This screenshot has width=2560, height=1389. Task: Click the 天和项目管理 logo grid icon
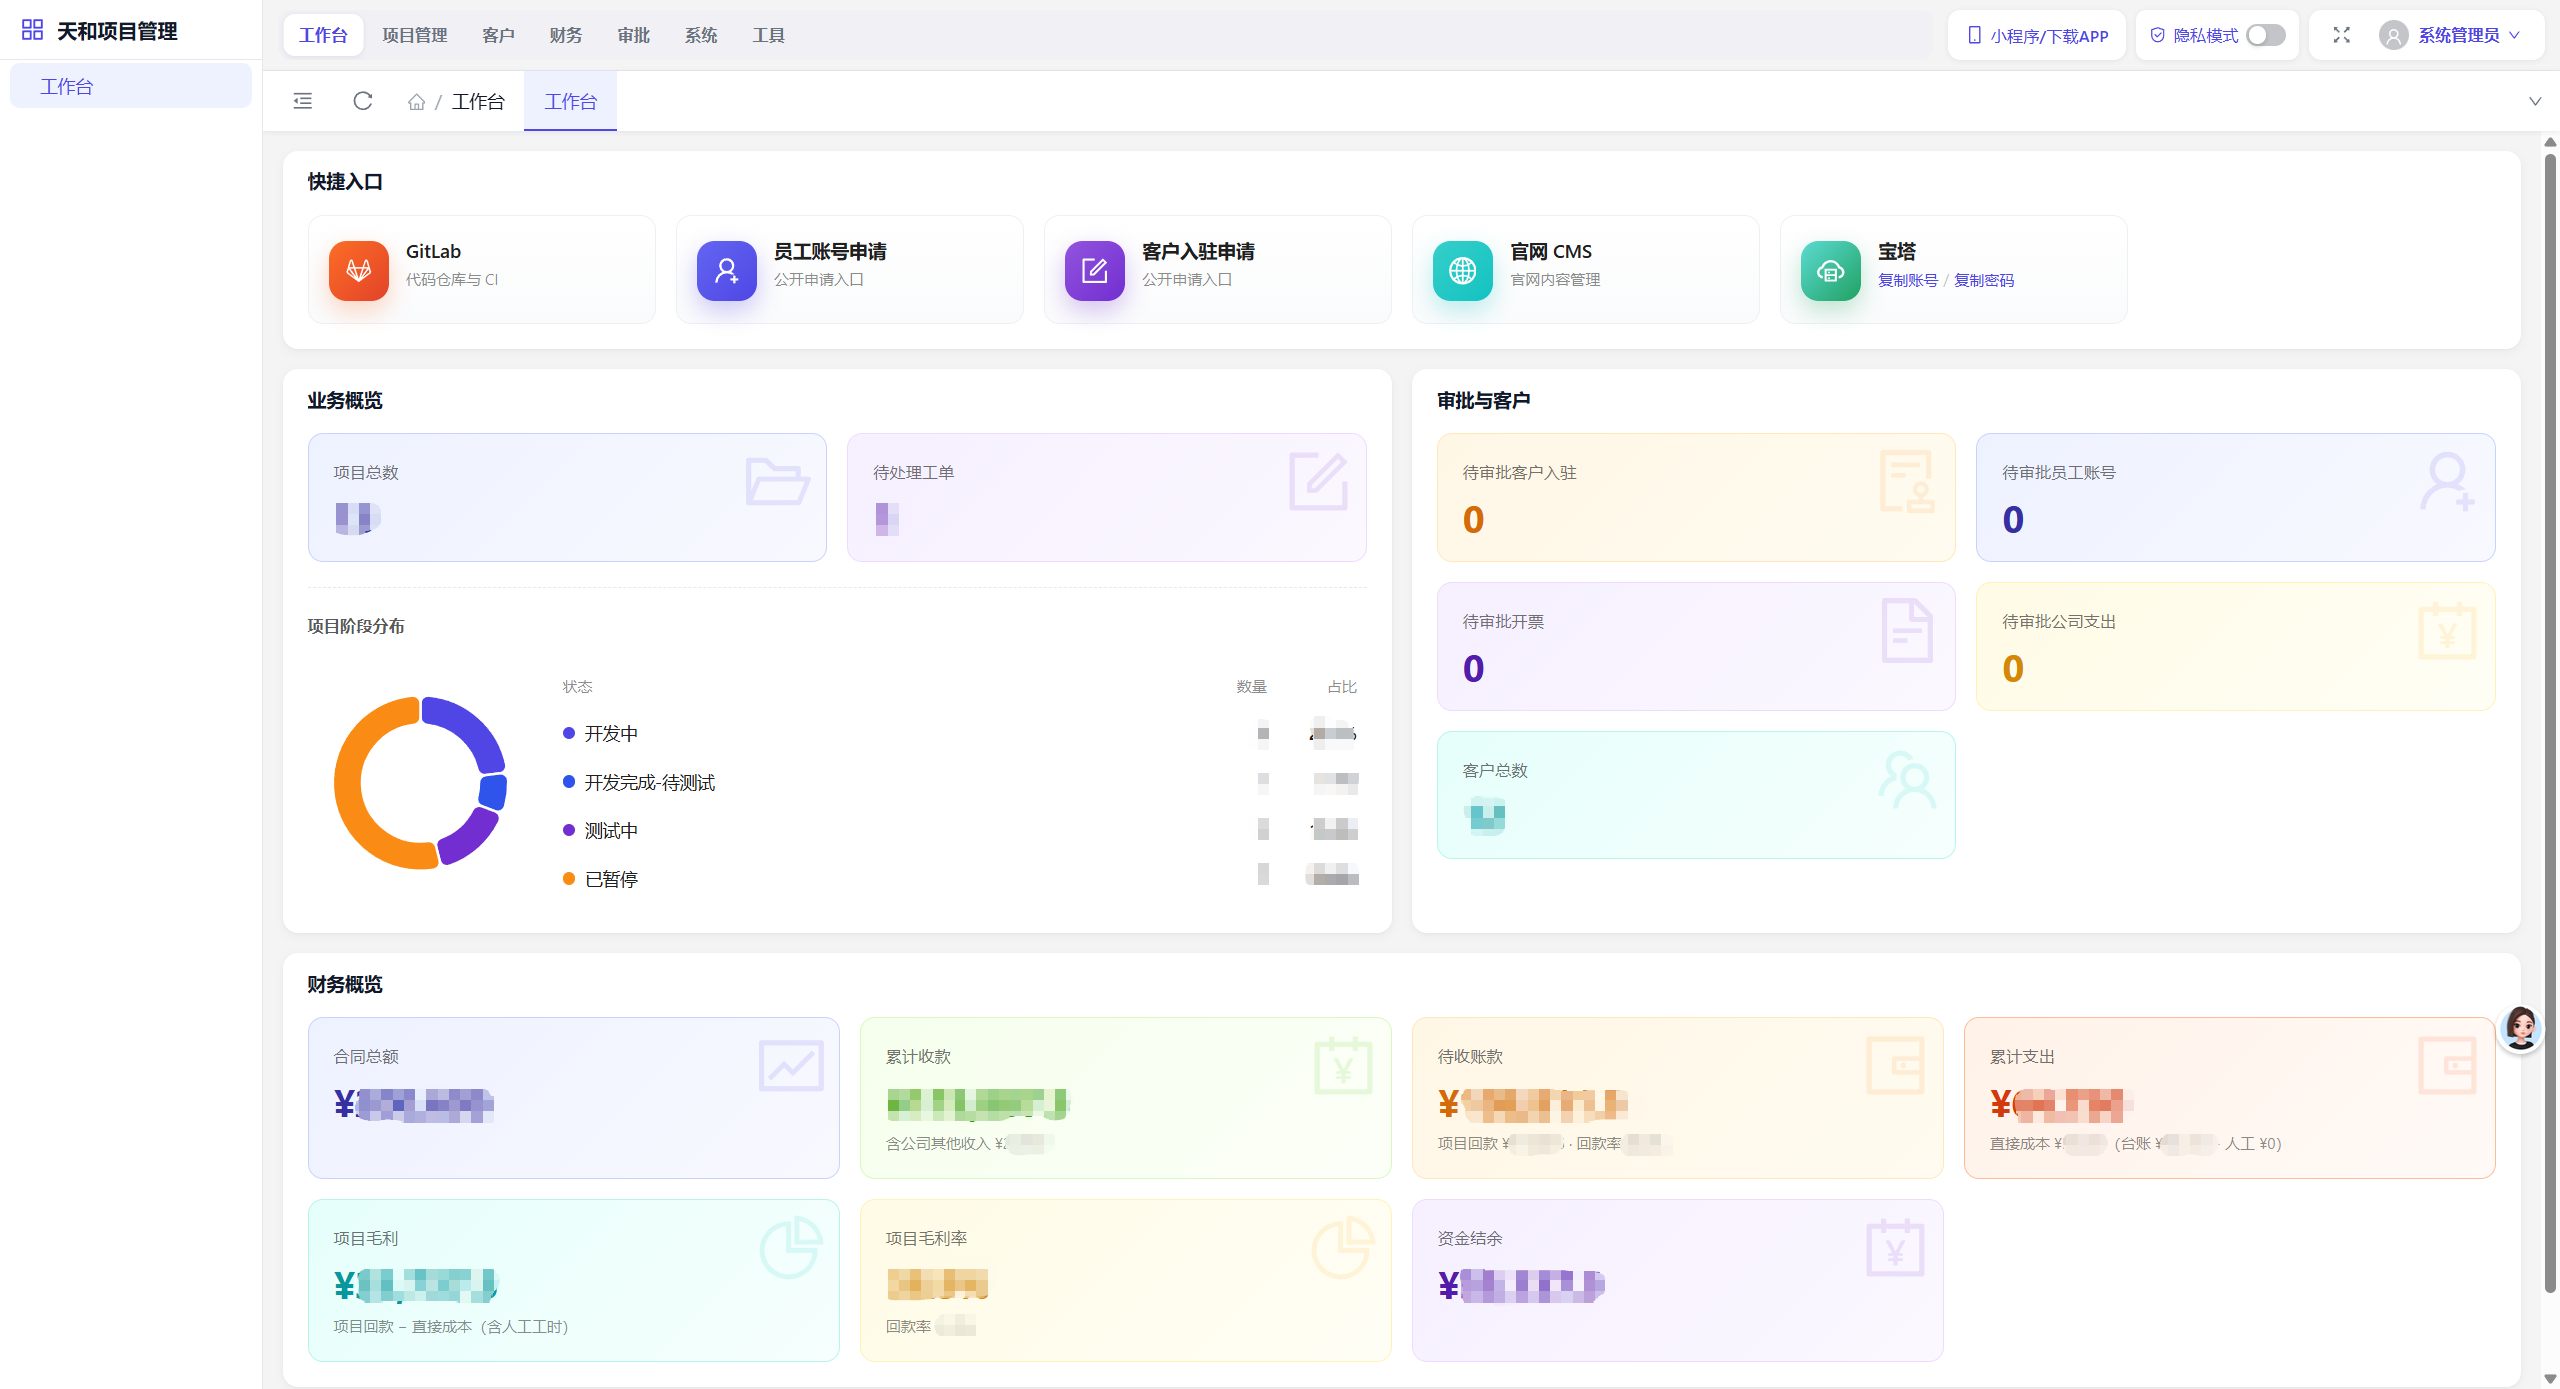[x=32, y=30]
